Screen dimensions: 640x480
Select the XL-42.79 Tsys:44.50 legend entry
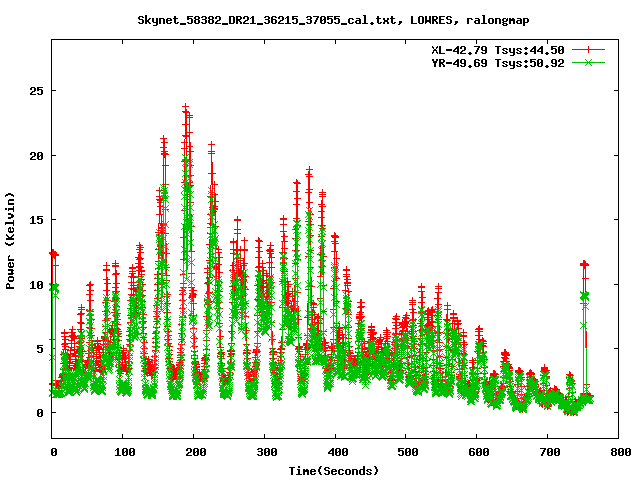coord(498,50)
